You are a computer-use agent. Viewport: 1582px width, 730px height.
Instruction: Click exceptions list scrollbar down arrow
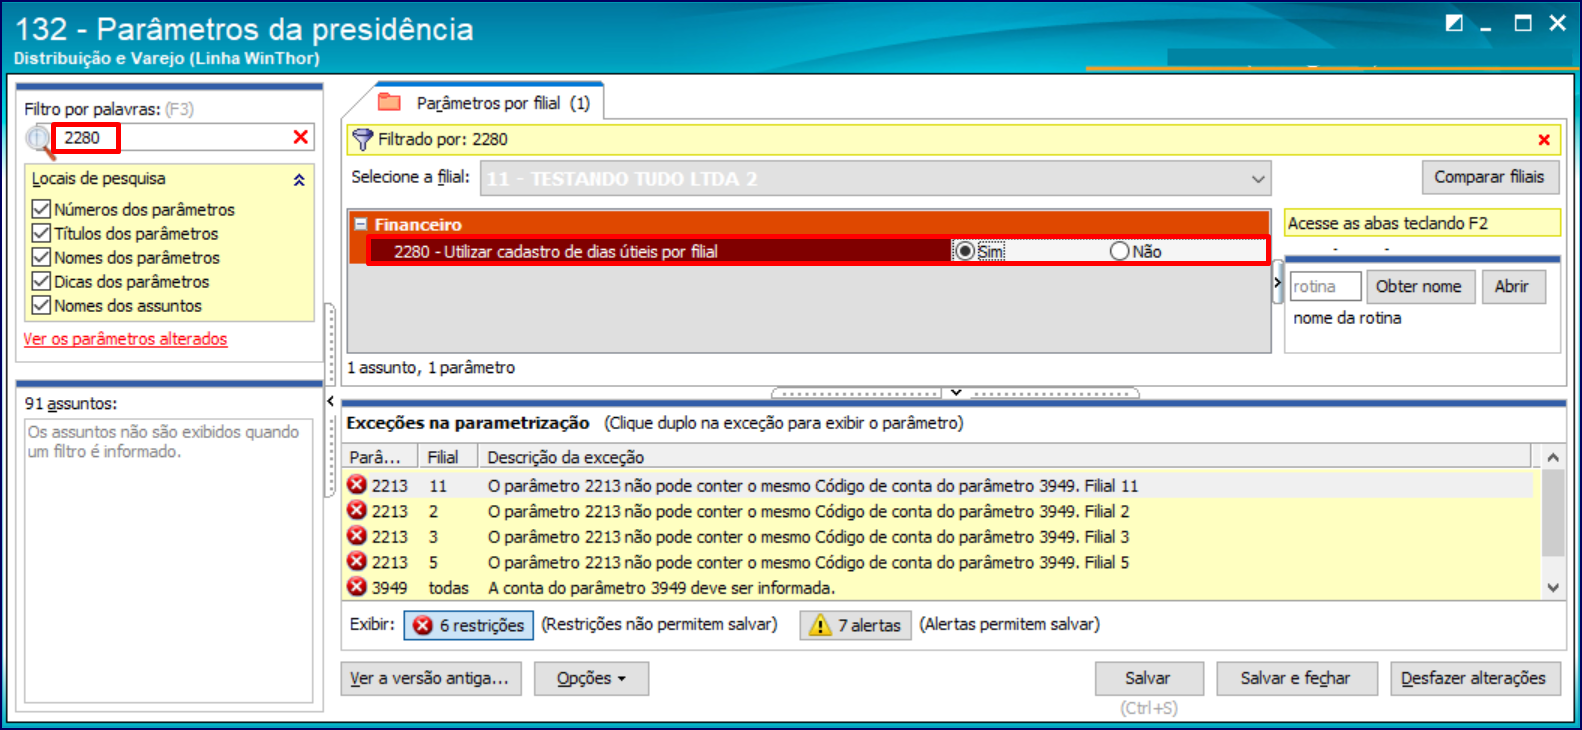pos(1552,588)
